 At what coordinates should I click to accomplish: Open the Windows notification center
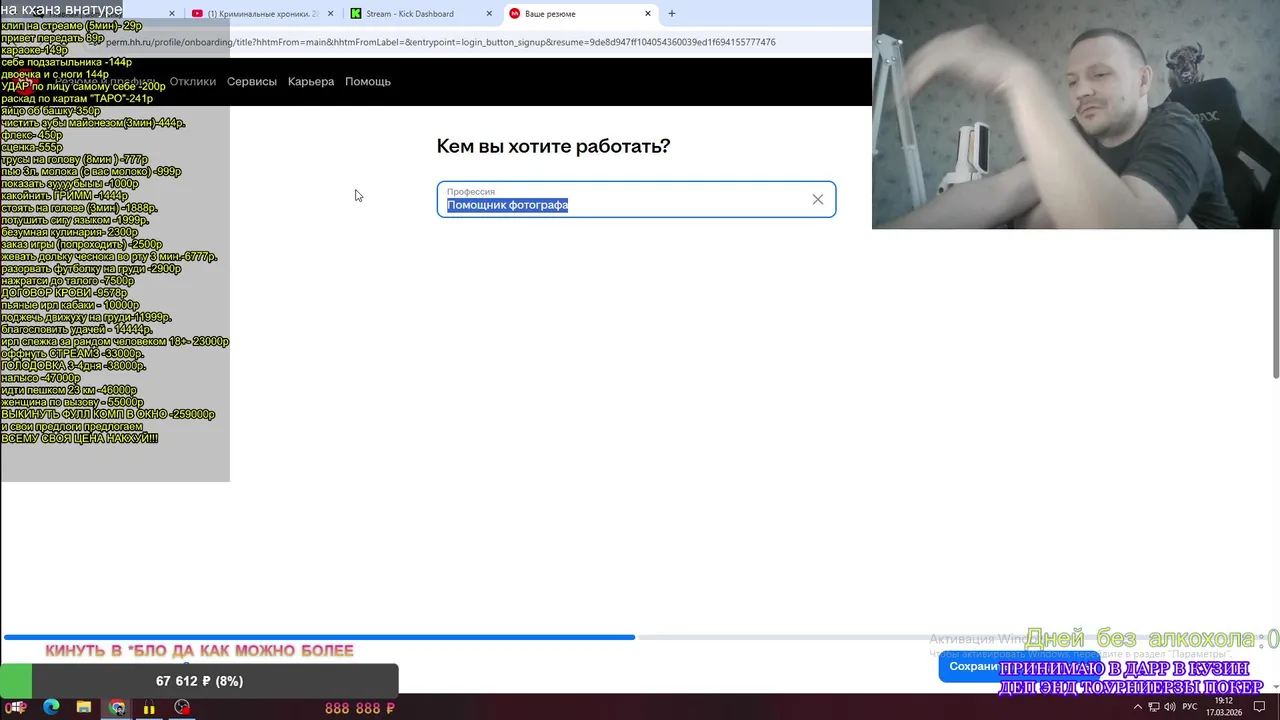click(1260, 707)
